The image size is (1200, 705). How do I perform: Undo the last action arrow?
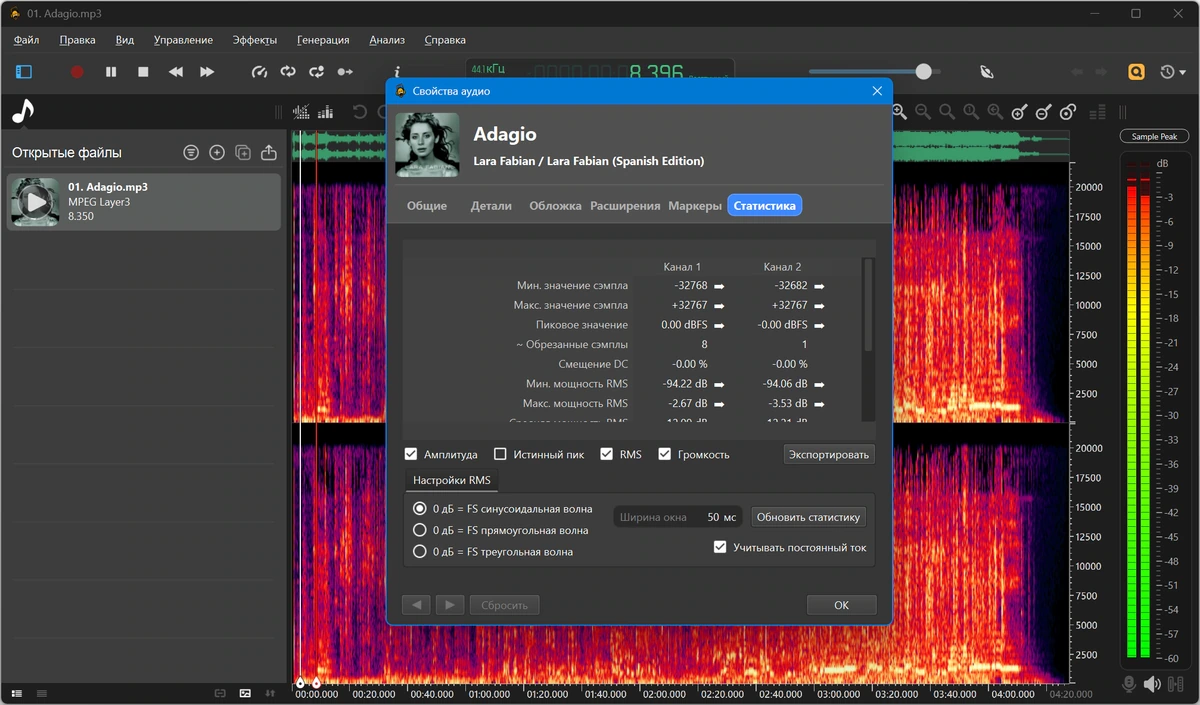361,112
